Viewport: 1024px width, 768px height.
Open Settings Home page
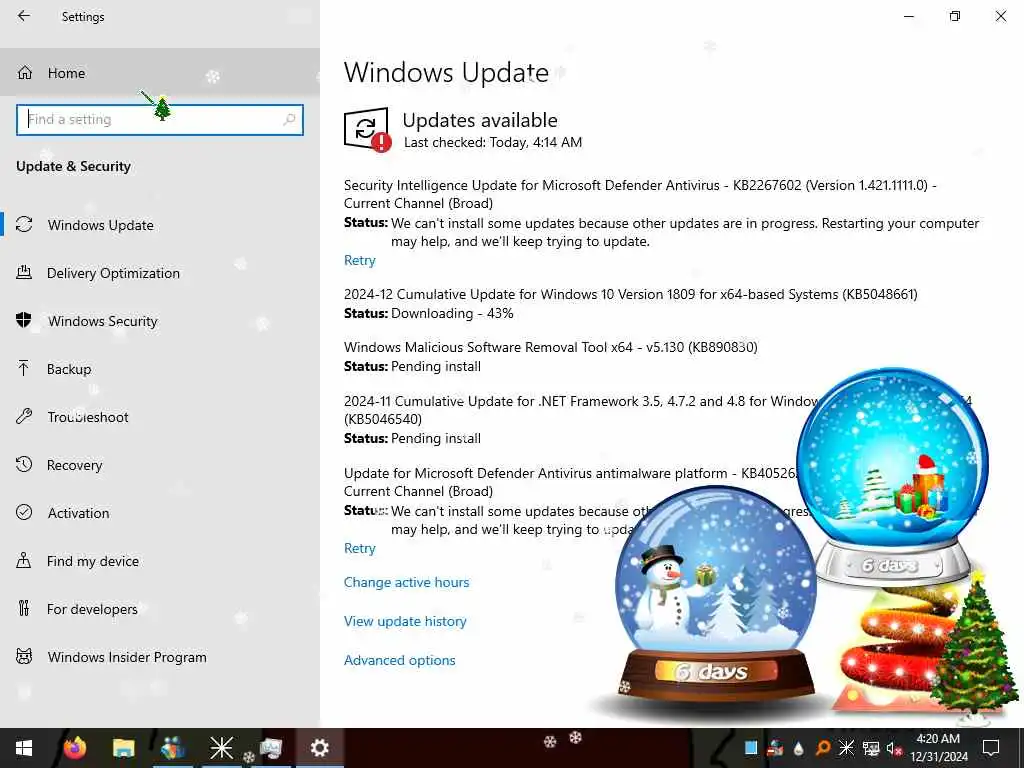pyautogui.click(x=160, y=72)
